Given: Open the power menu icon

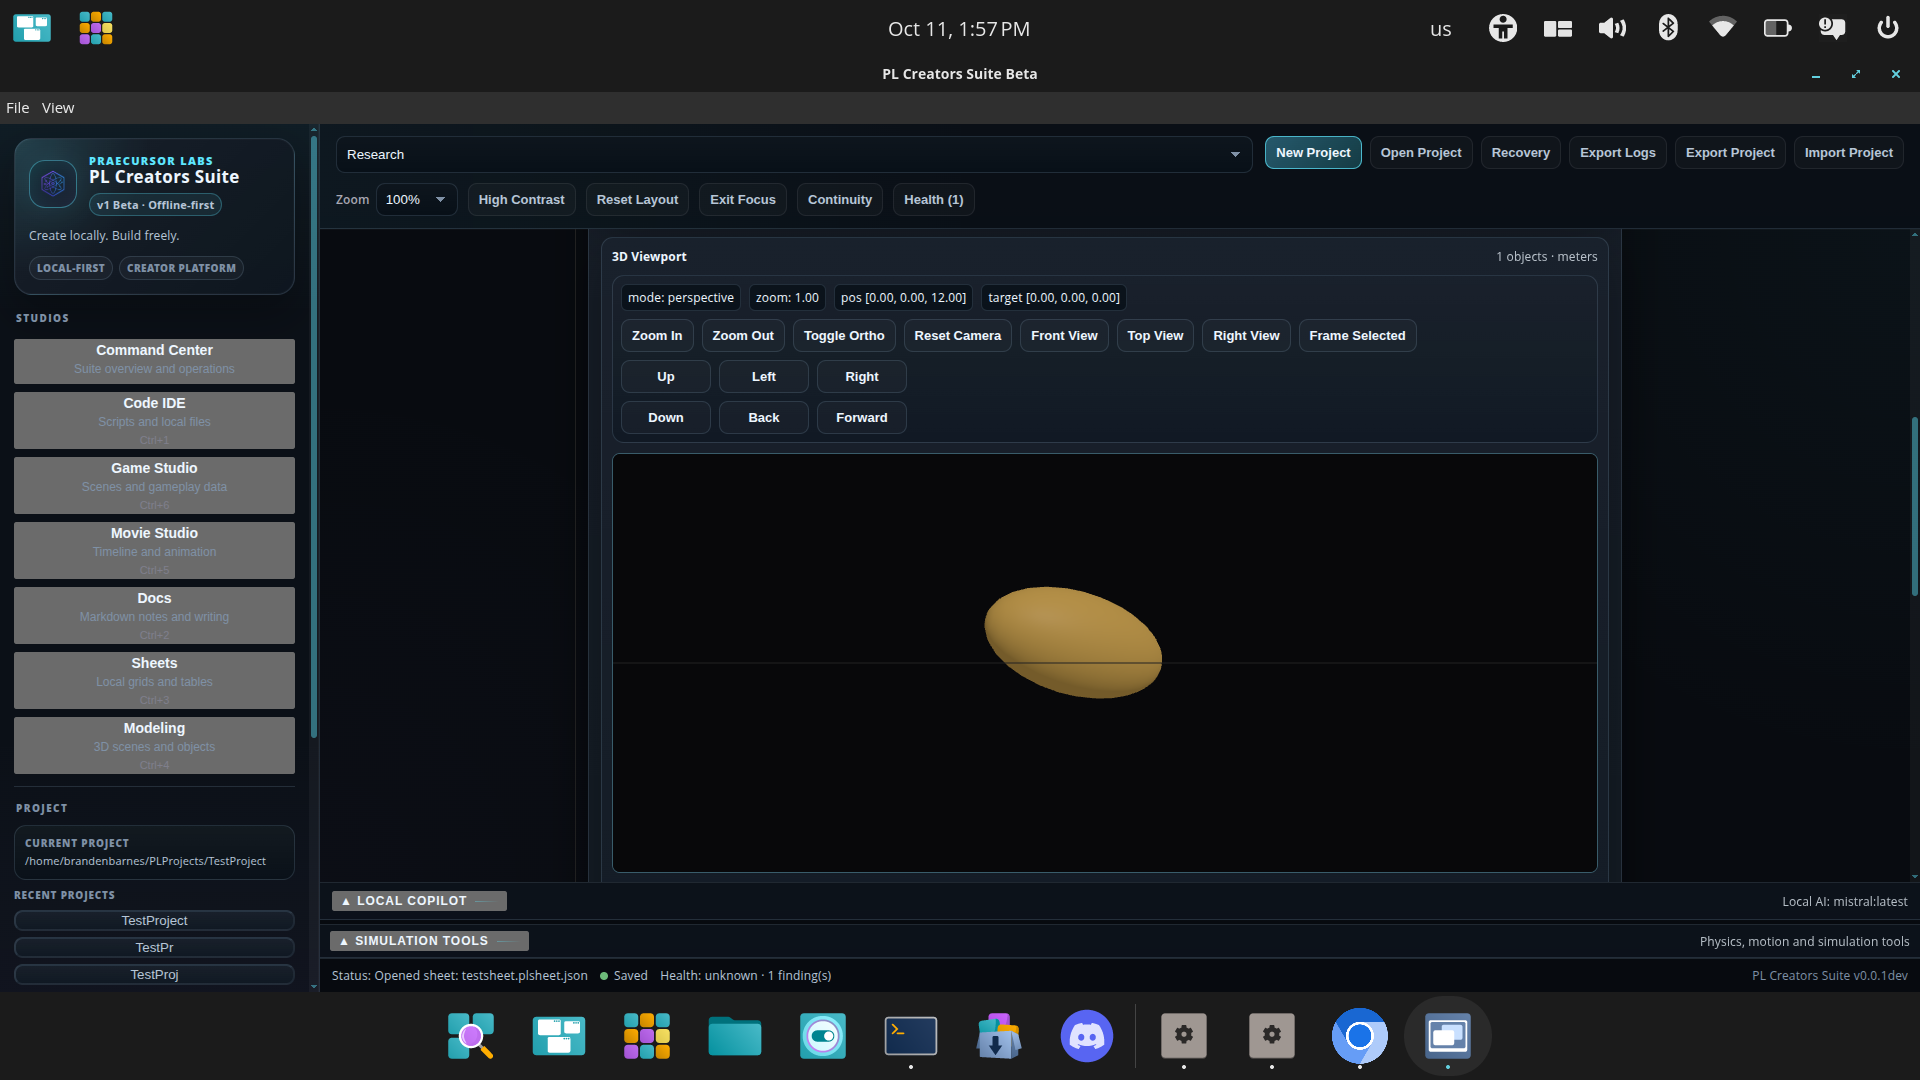Looking at the screenshot, I should (1887, 28).
